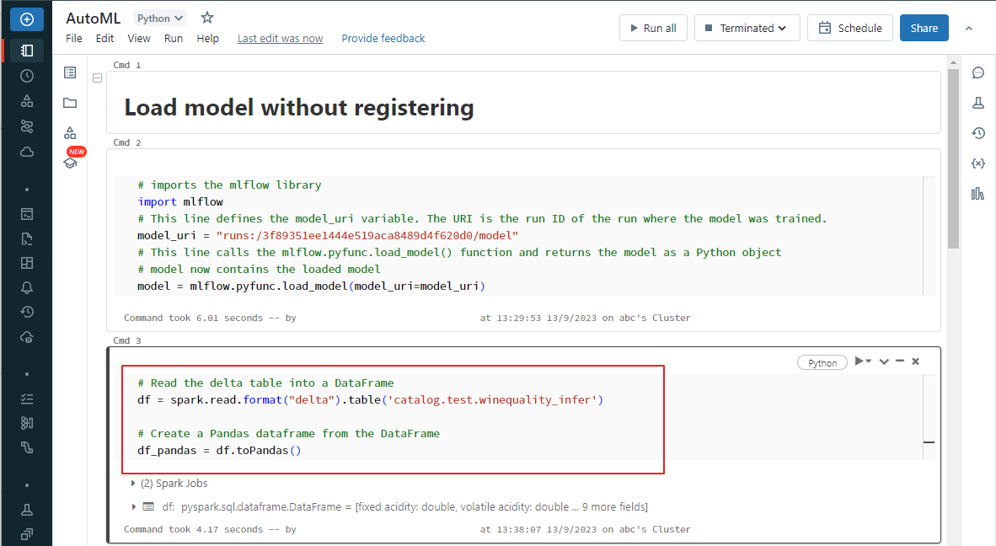
Task: Click the import mlflow code line
Action: [x=180, y=202]
